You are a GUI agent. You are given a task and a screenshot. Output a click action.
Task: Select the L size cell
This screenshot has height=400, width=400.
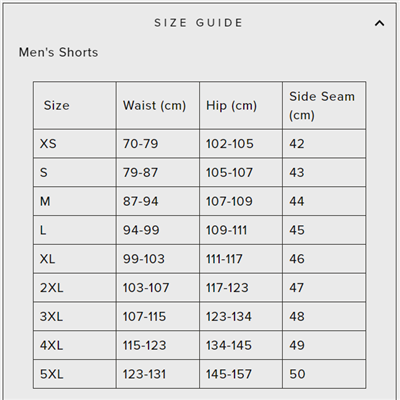(75, 230)
